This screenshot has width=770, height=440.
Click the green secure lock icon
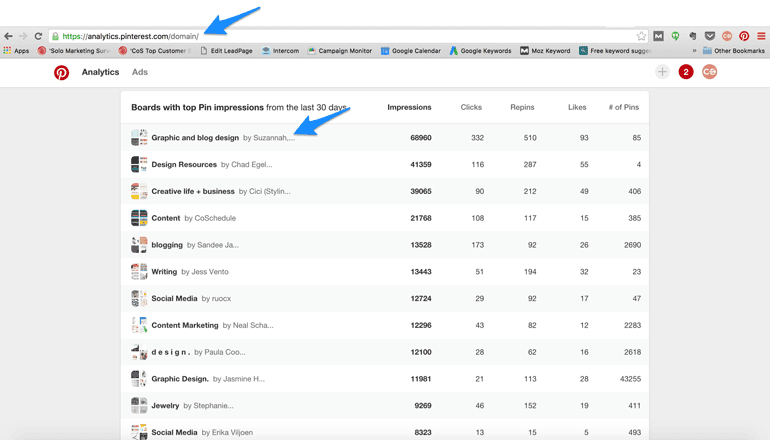(x=55, y=36)
